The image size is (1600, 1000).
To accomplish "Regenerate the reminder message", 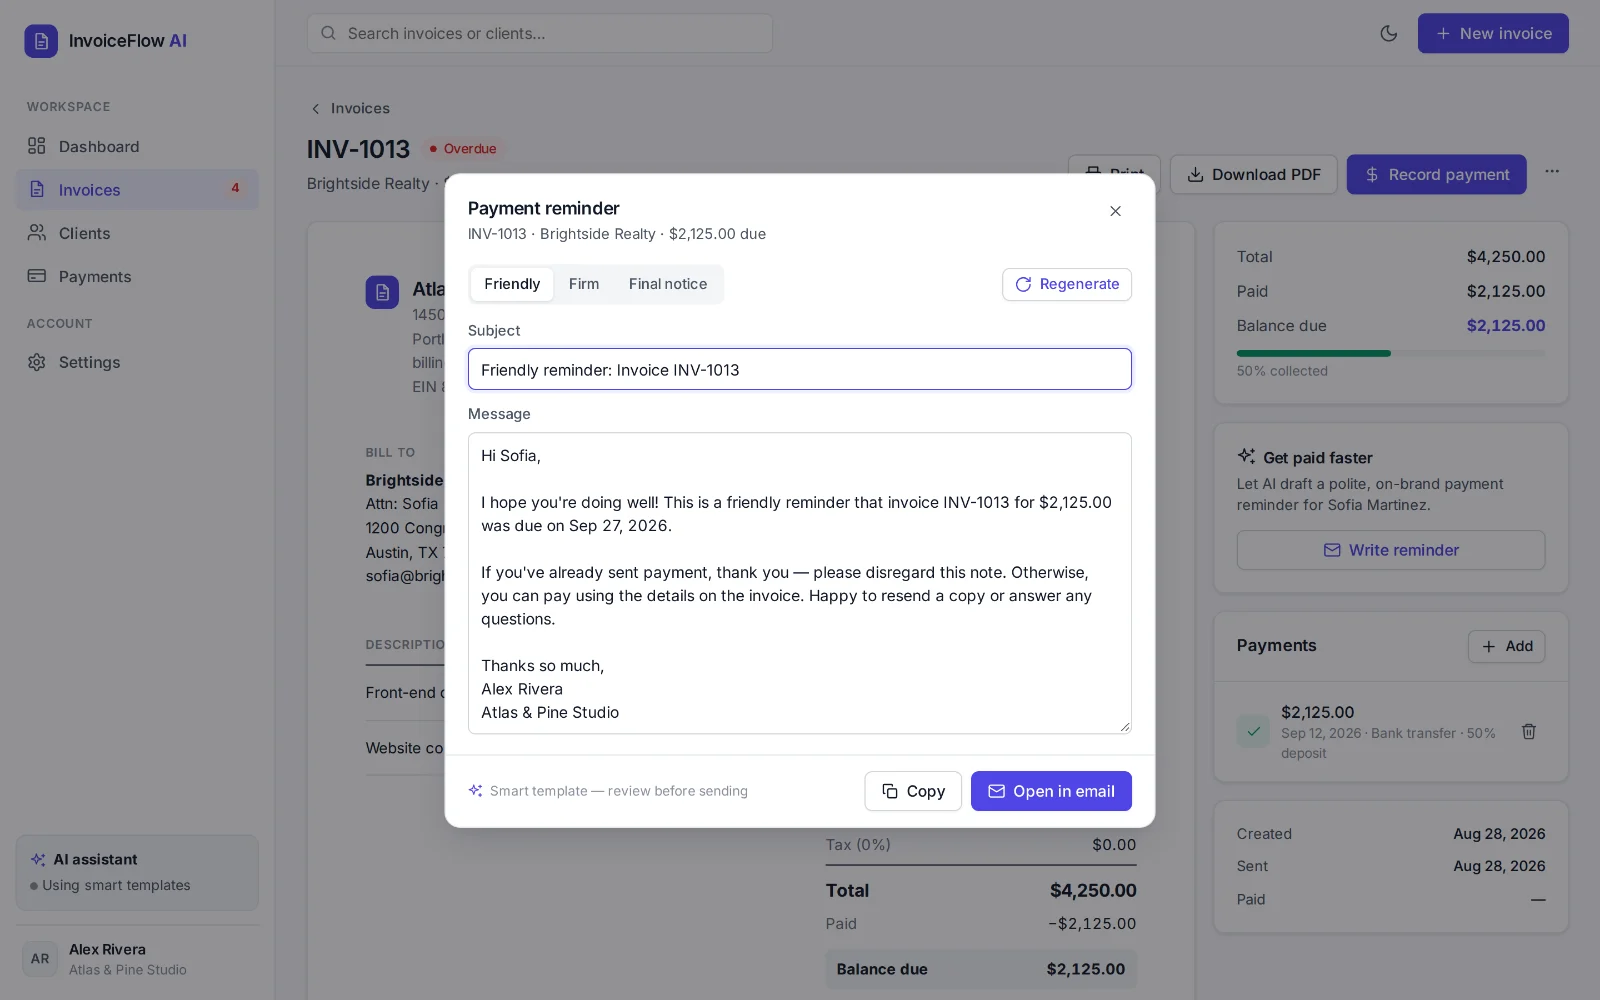I will (x=1067, y=284).
